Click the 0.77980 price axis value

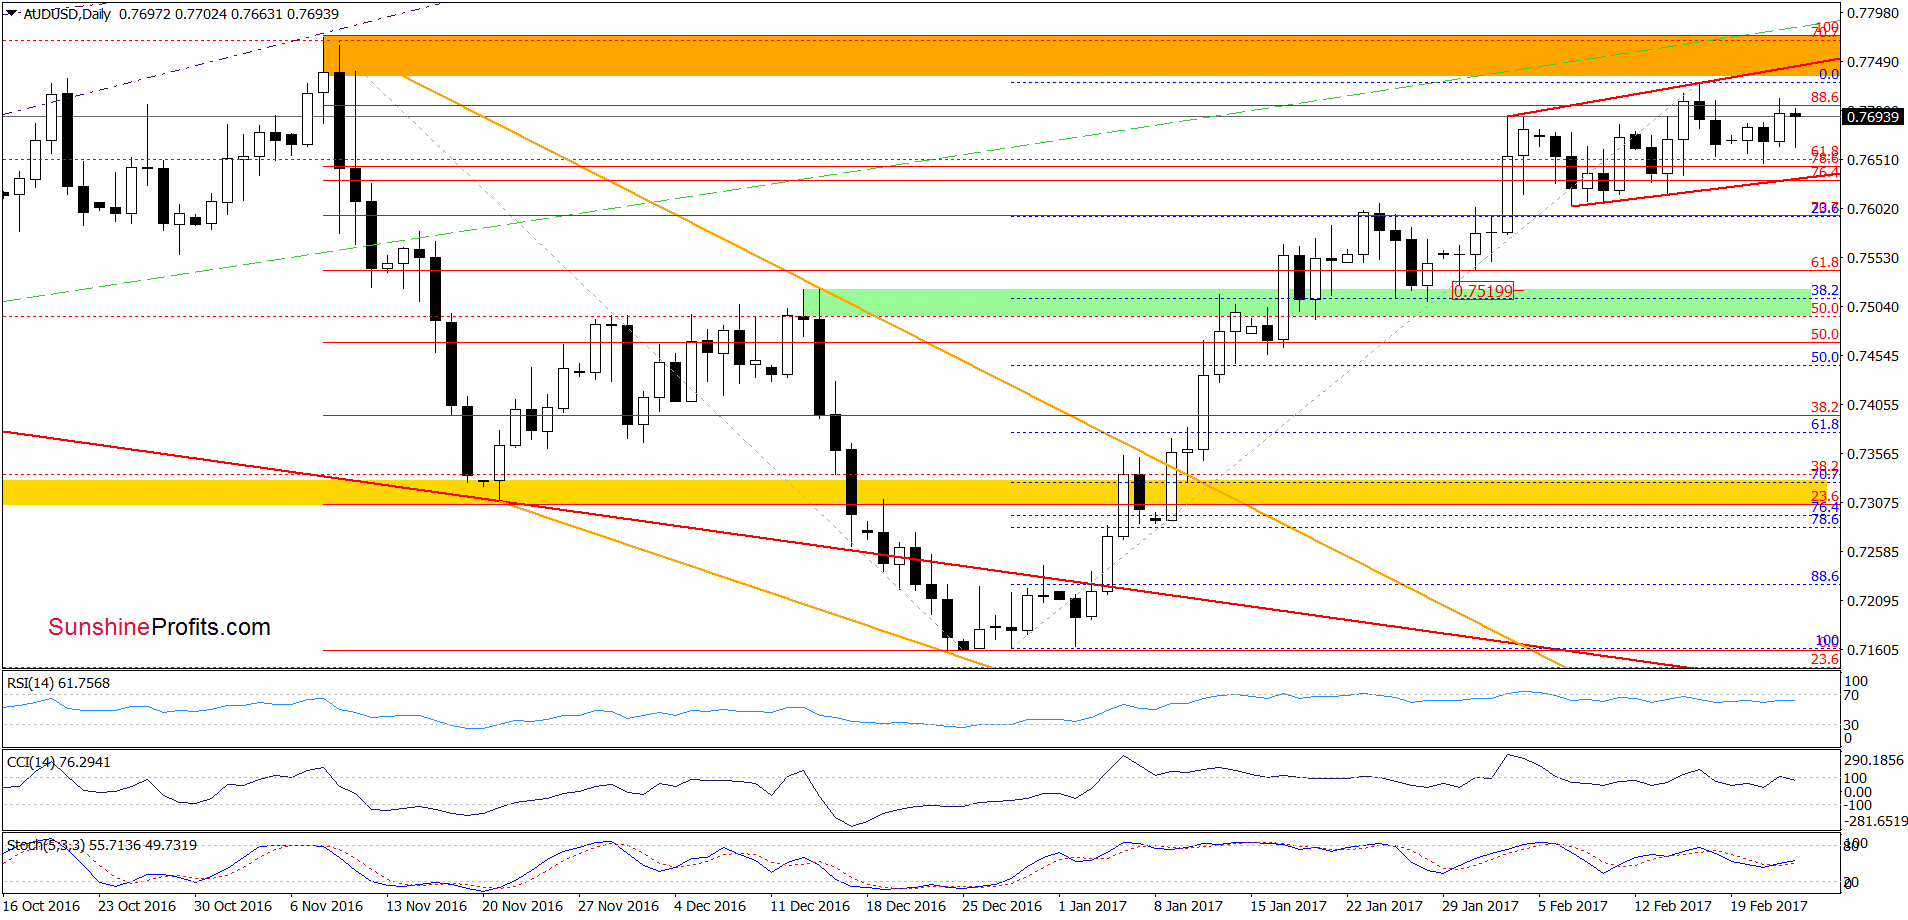click(1872, 13)
